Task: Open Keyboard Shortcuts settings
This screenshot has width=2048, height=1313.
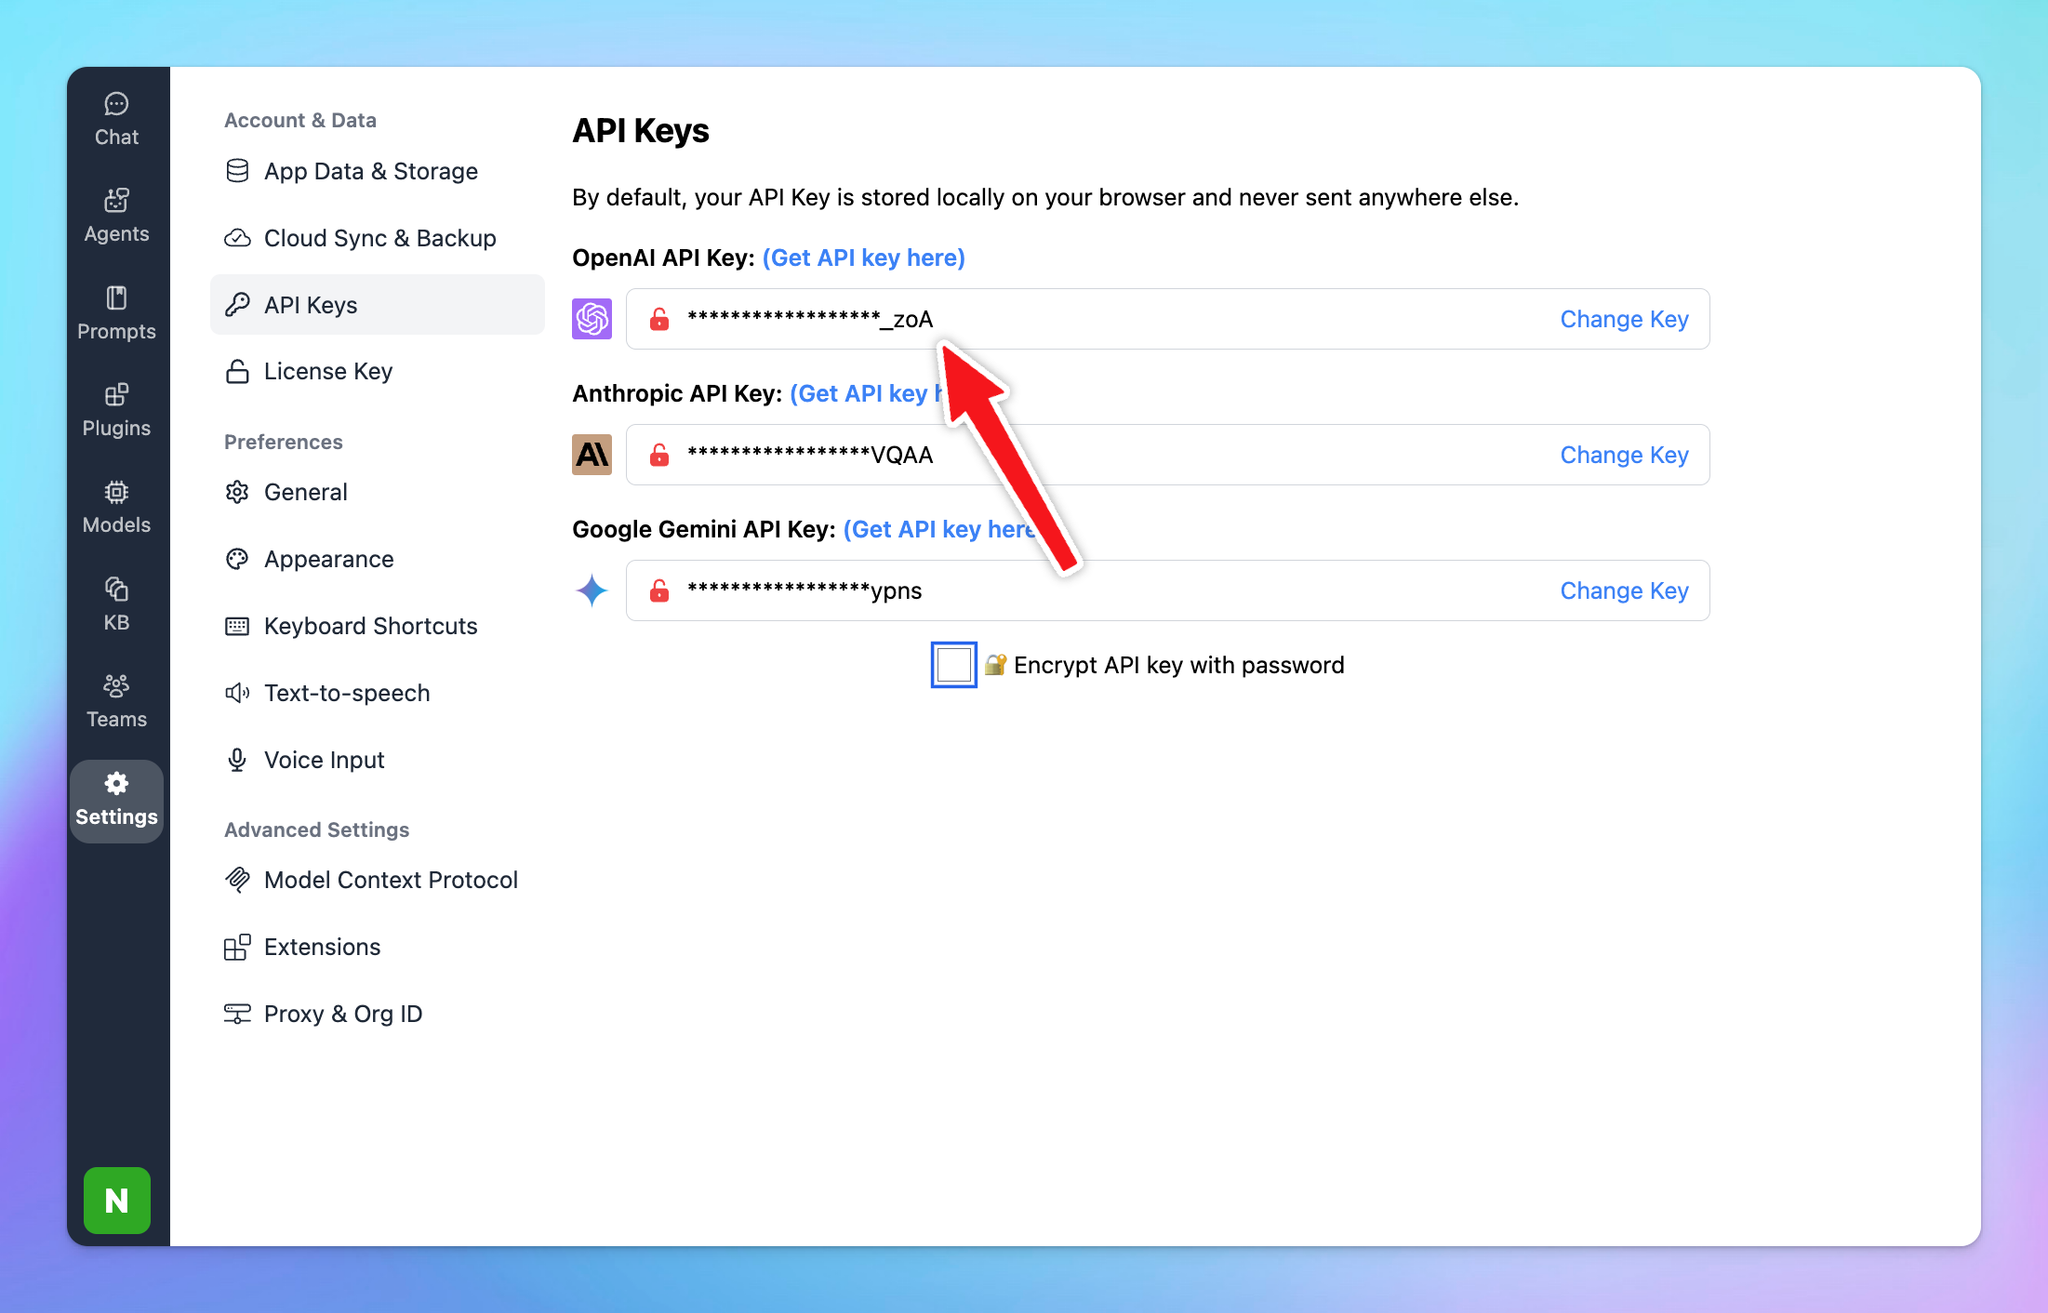Action: click(370, 626)
